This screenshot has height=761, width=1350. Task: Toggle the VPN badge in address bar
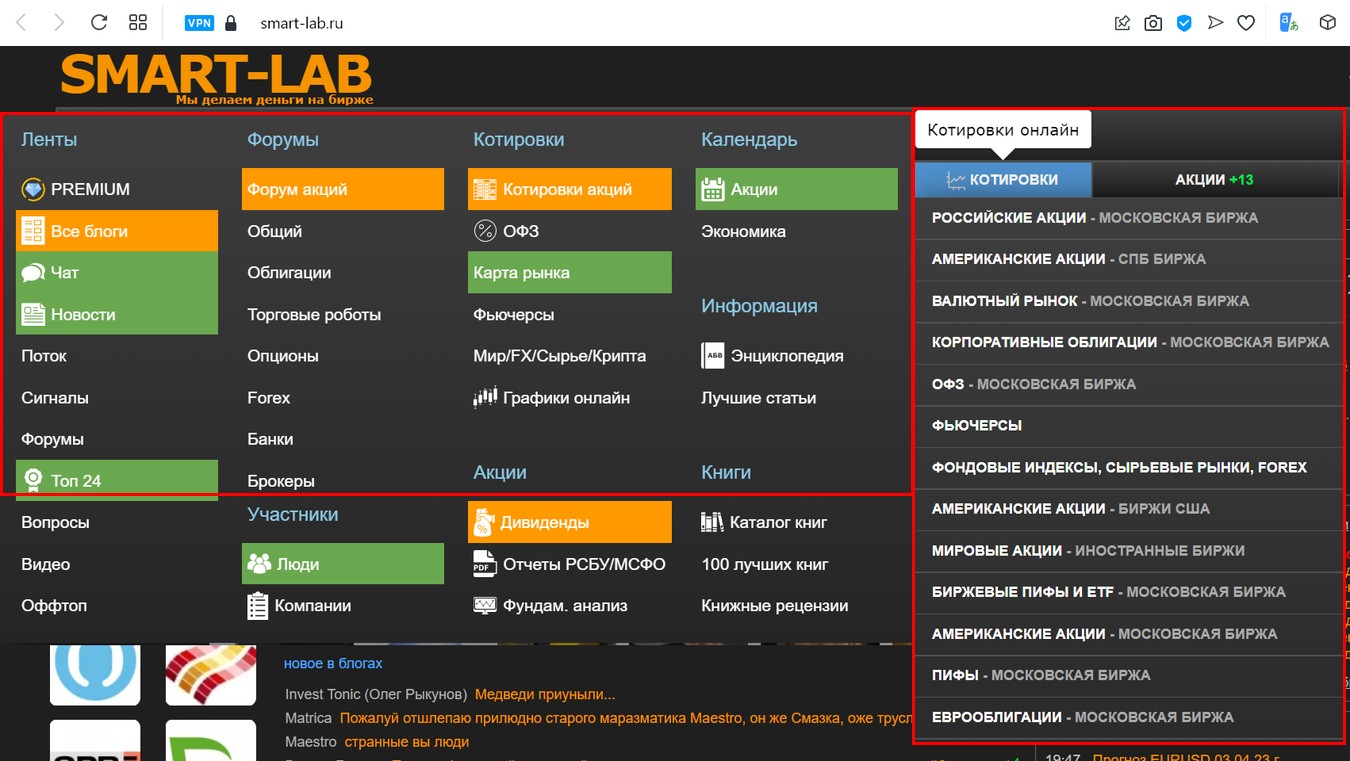(x=199, y=22)
